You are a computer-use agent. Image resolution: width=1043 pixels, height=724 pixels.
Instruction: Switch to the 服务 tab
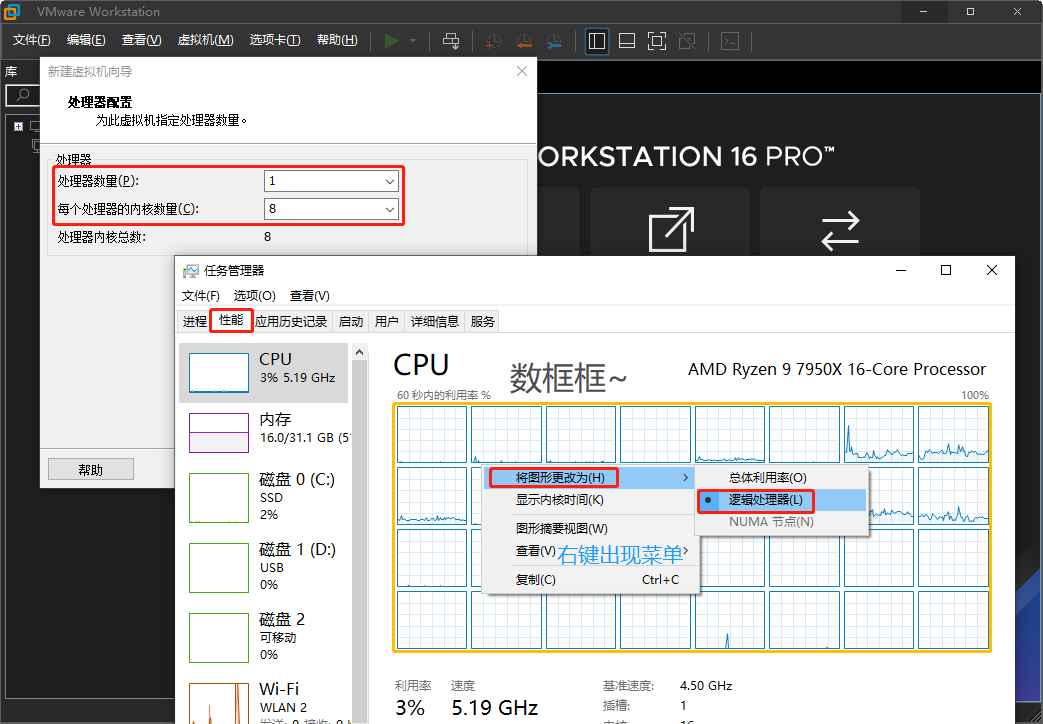[482, 321]
